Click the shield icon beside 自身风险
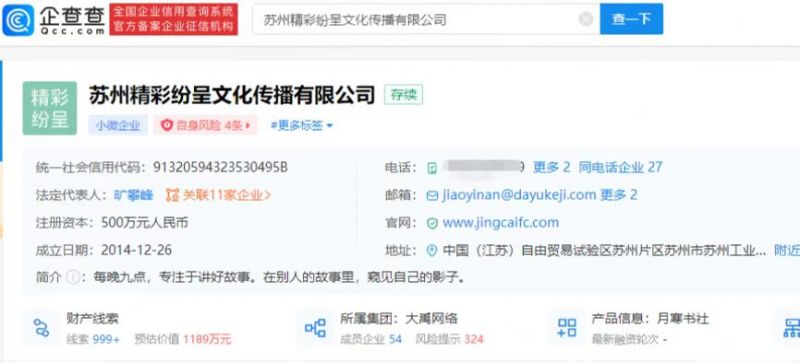800x363 pixels. pyautogui.click(x=167, y=125)
